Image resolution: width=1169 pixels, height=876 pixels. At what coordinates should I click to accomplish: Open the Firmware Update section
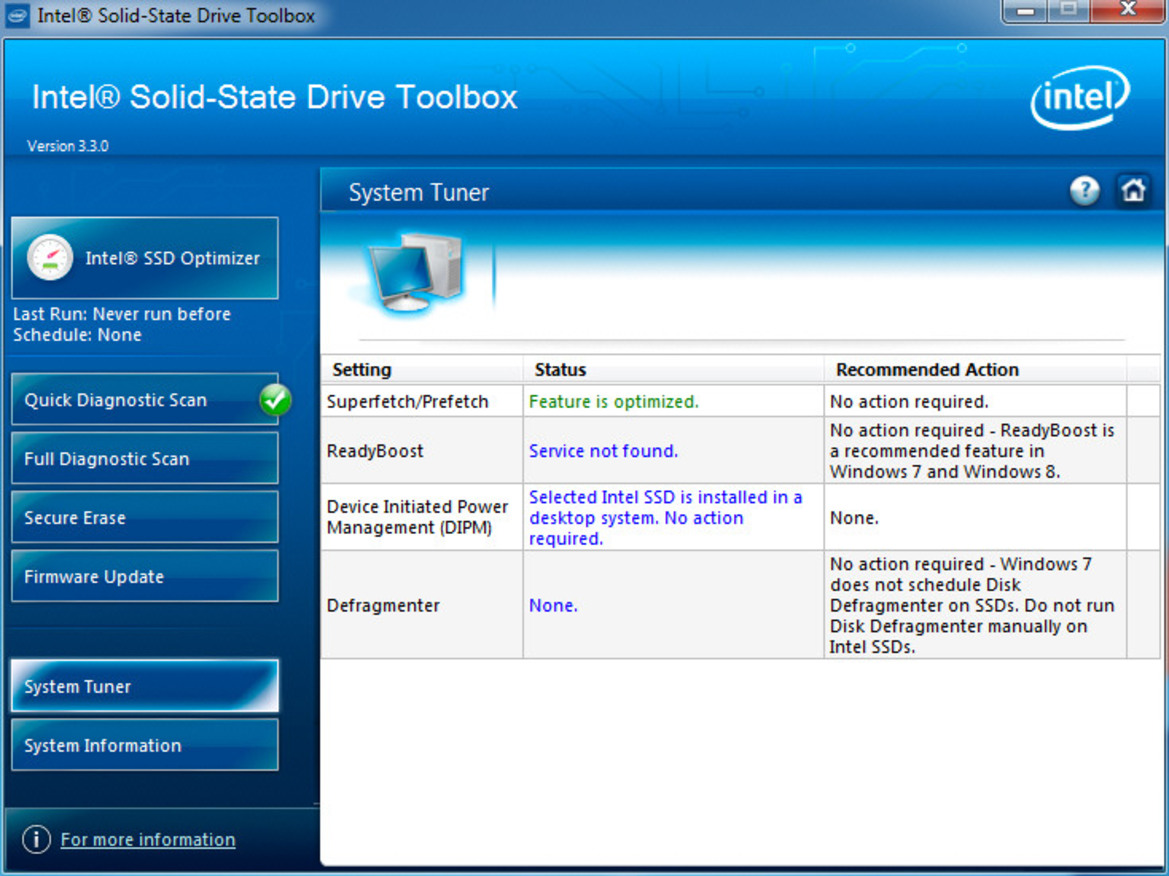coord(145,576)
